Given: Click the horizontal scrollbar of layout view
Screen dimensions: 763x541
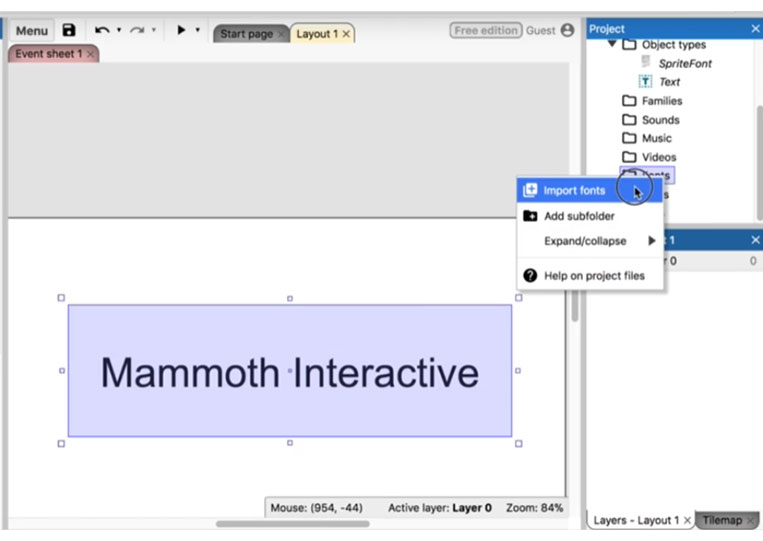Looking at the screenshot, I should (x=292, y=524).
